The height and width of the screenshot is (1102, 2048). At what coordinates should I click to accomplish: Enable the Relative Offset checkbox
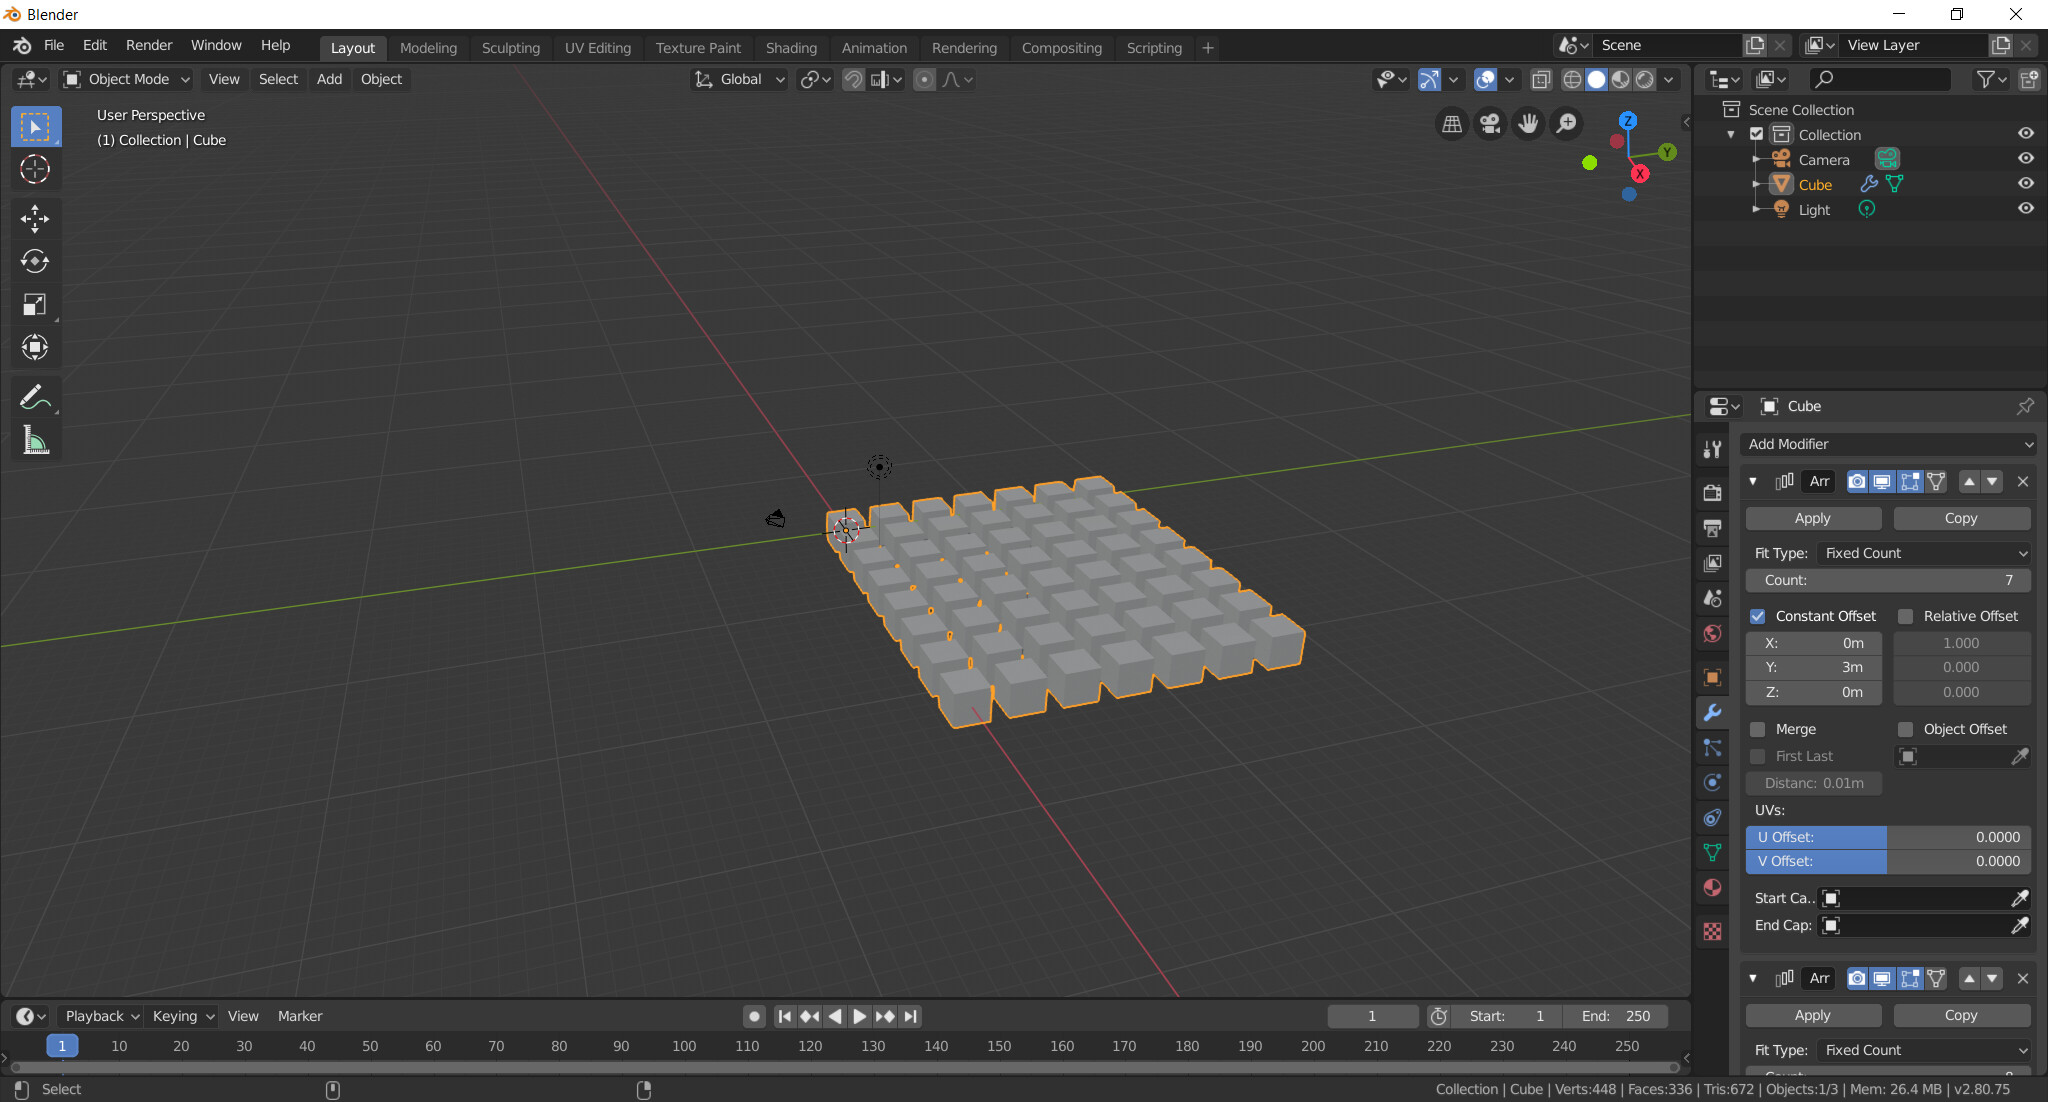(1906, 616)
